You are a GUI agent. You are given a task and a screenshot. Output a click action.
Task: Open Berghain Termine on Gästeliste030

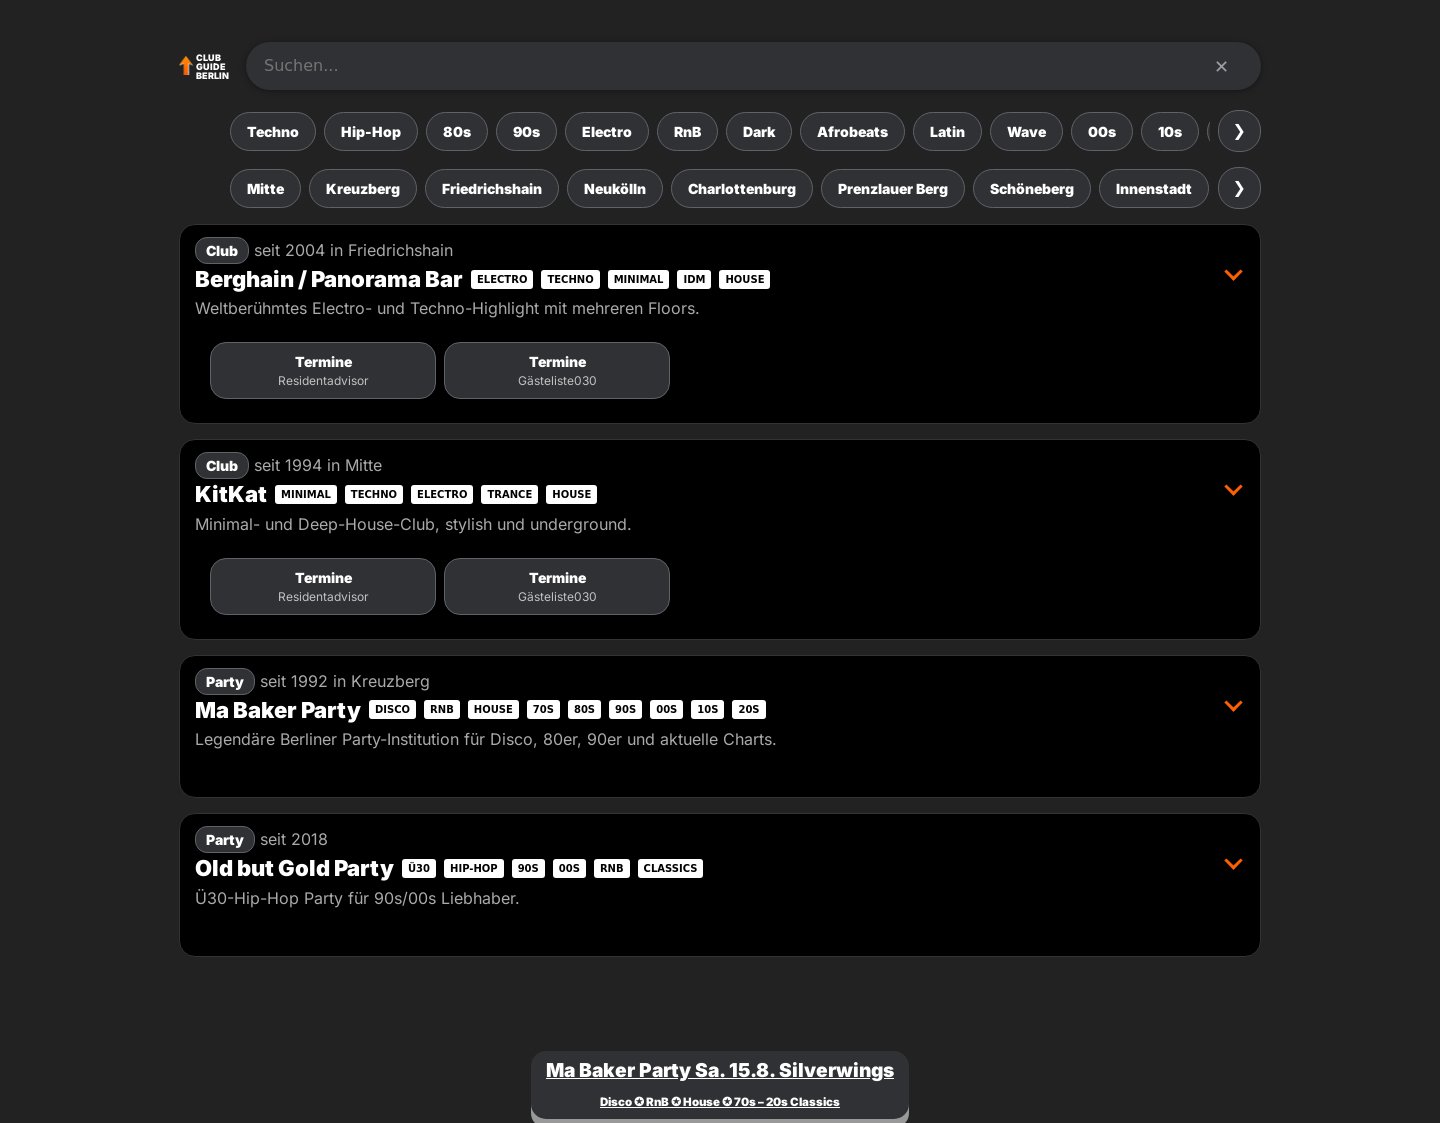point(557,371)
